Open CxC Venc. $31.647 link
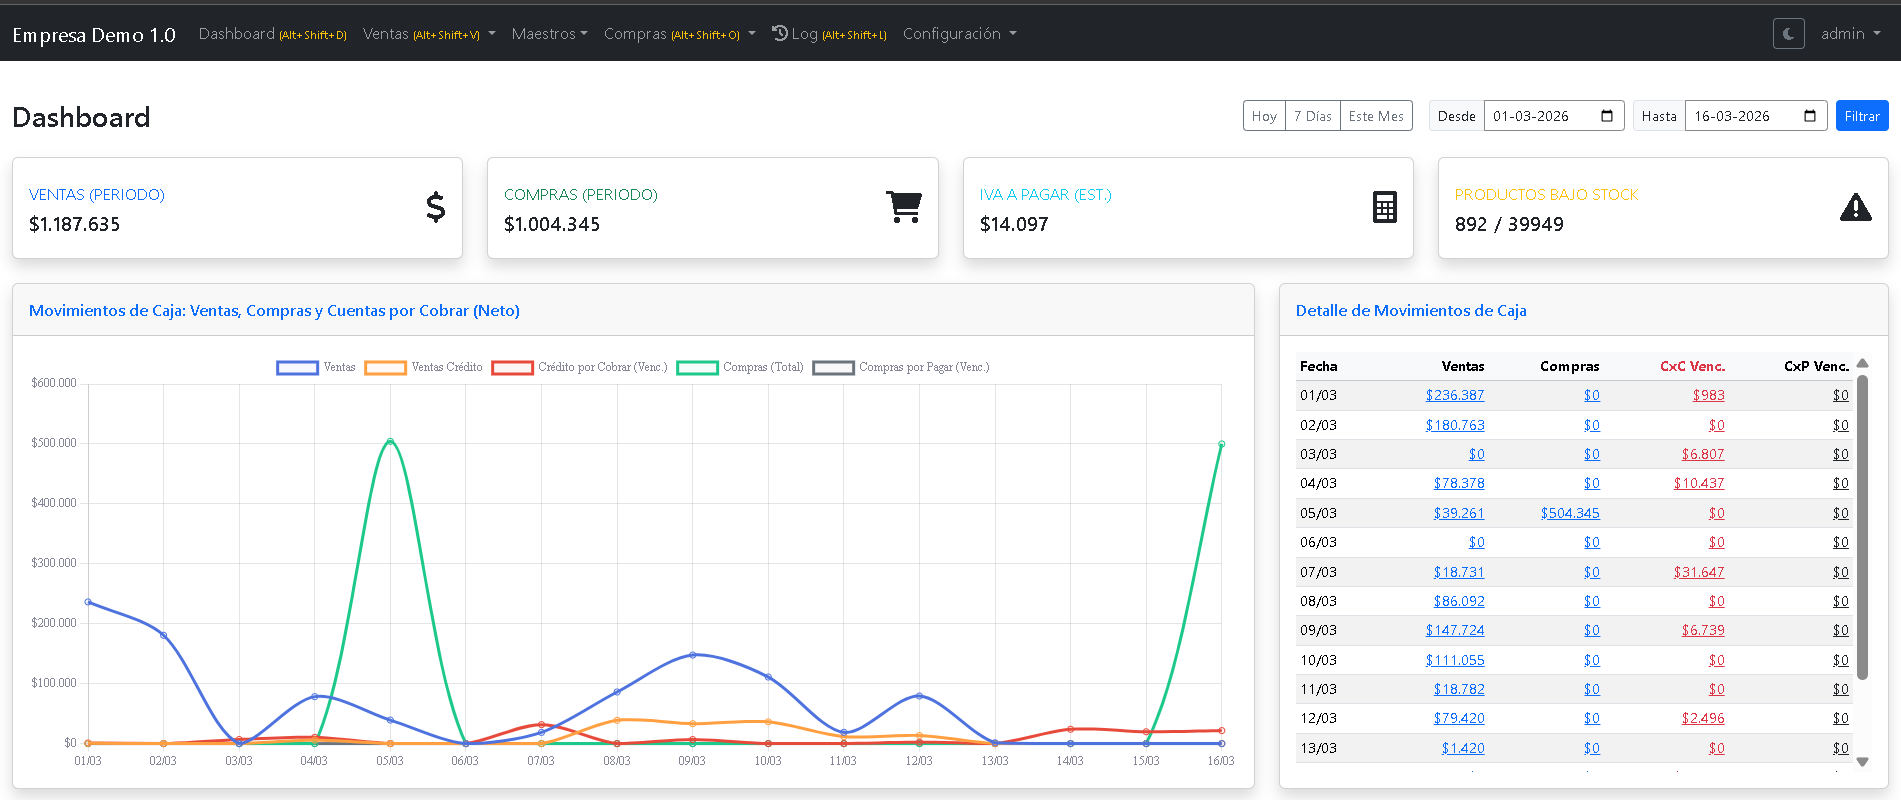 1699,572
